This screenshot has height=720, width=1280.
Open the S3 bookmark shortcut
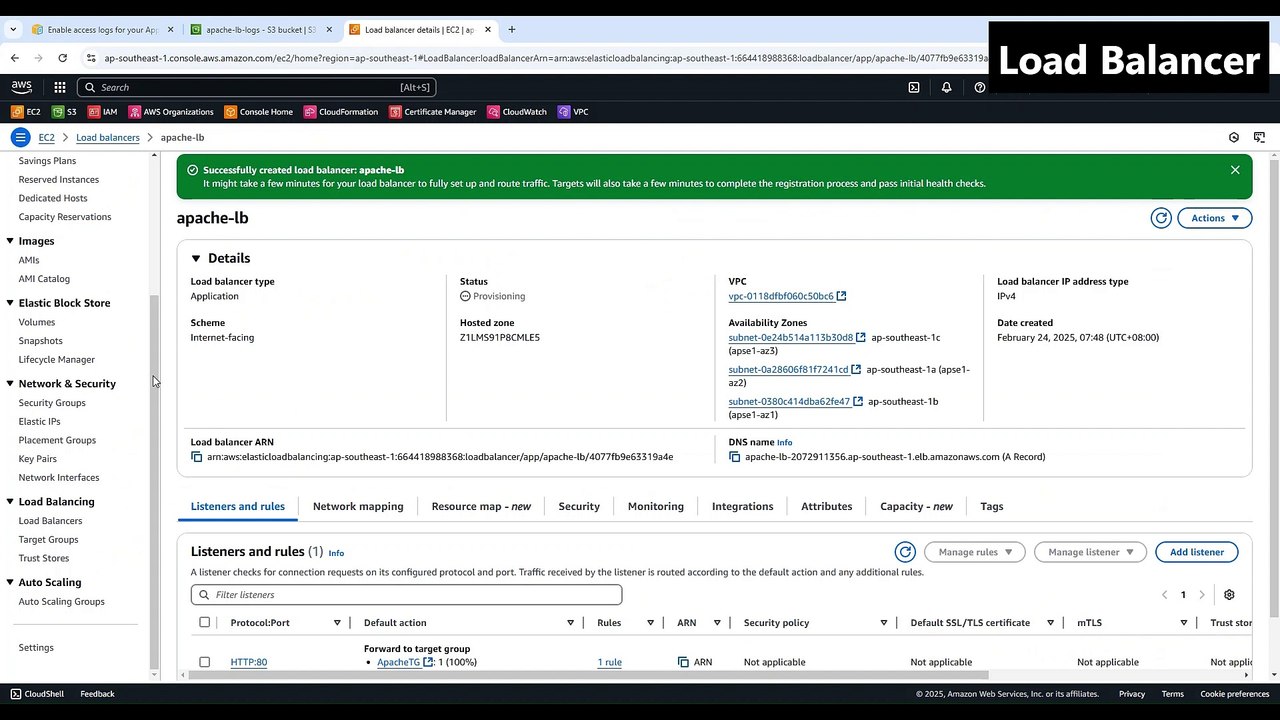[64, 112]
